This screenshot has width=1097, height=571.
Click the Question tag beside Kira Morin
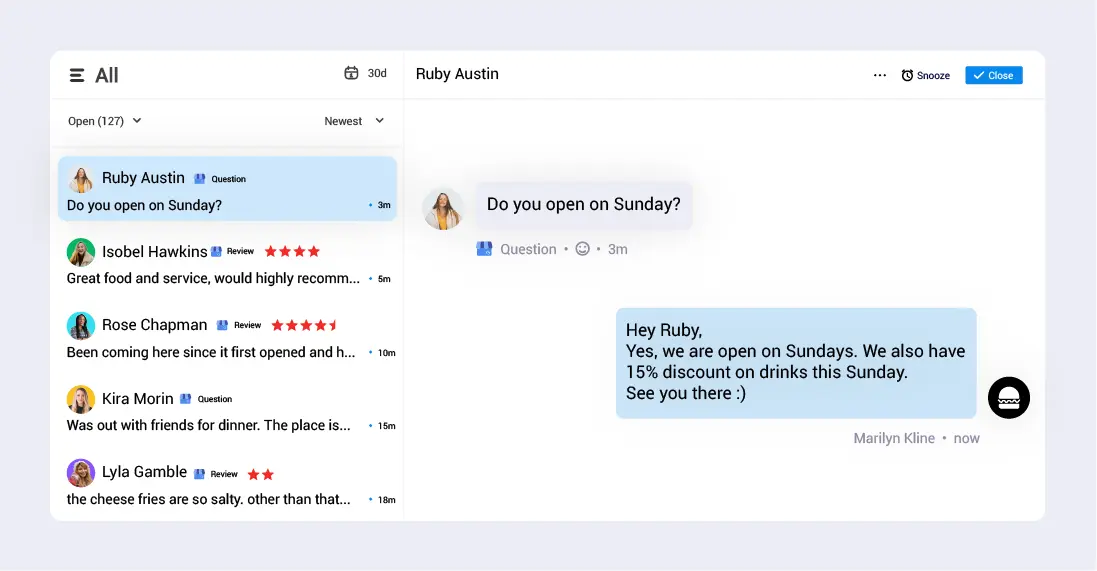(214, 399)
